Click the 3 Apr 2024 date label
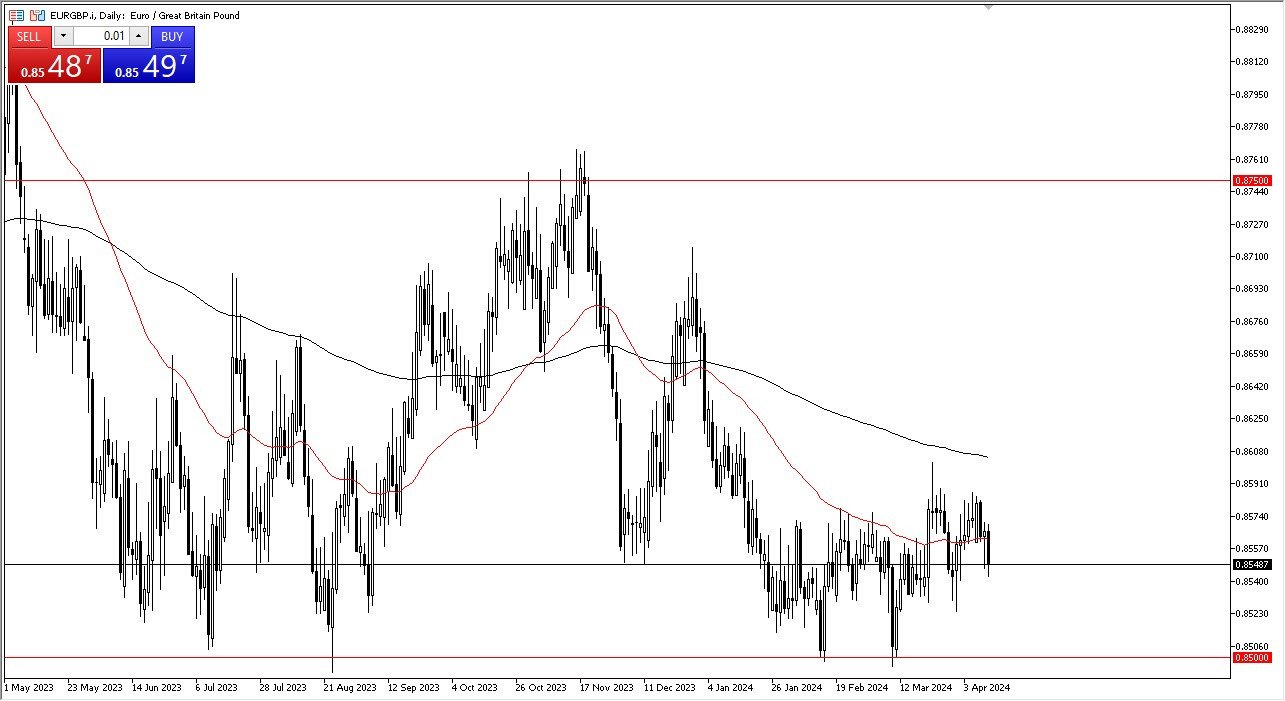 pyautogui.click(x=987, y=688)
